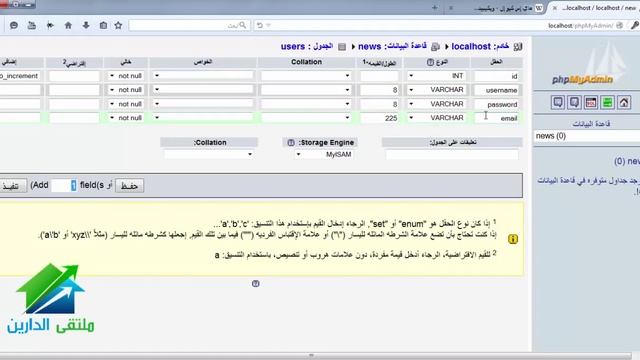Click the globe site-identity icon in the address bar
The height and width of the screenshot is (360, 640).
620,25
